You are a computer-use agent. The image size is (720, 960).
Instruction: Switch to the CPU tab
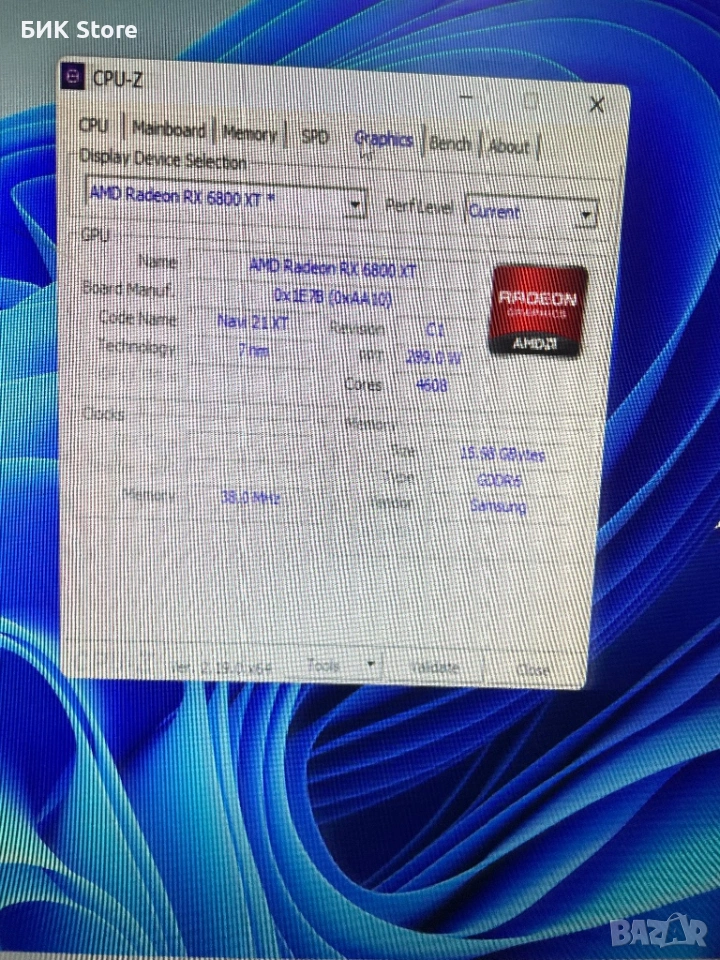(x=93, y=126)
